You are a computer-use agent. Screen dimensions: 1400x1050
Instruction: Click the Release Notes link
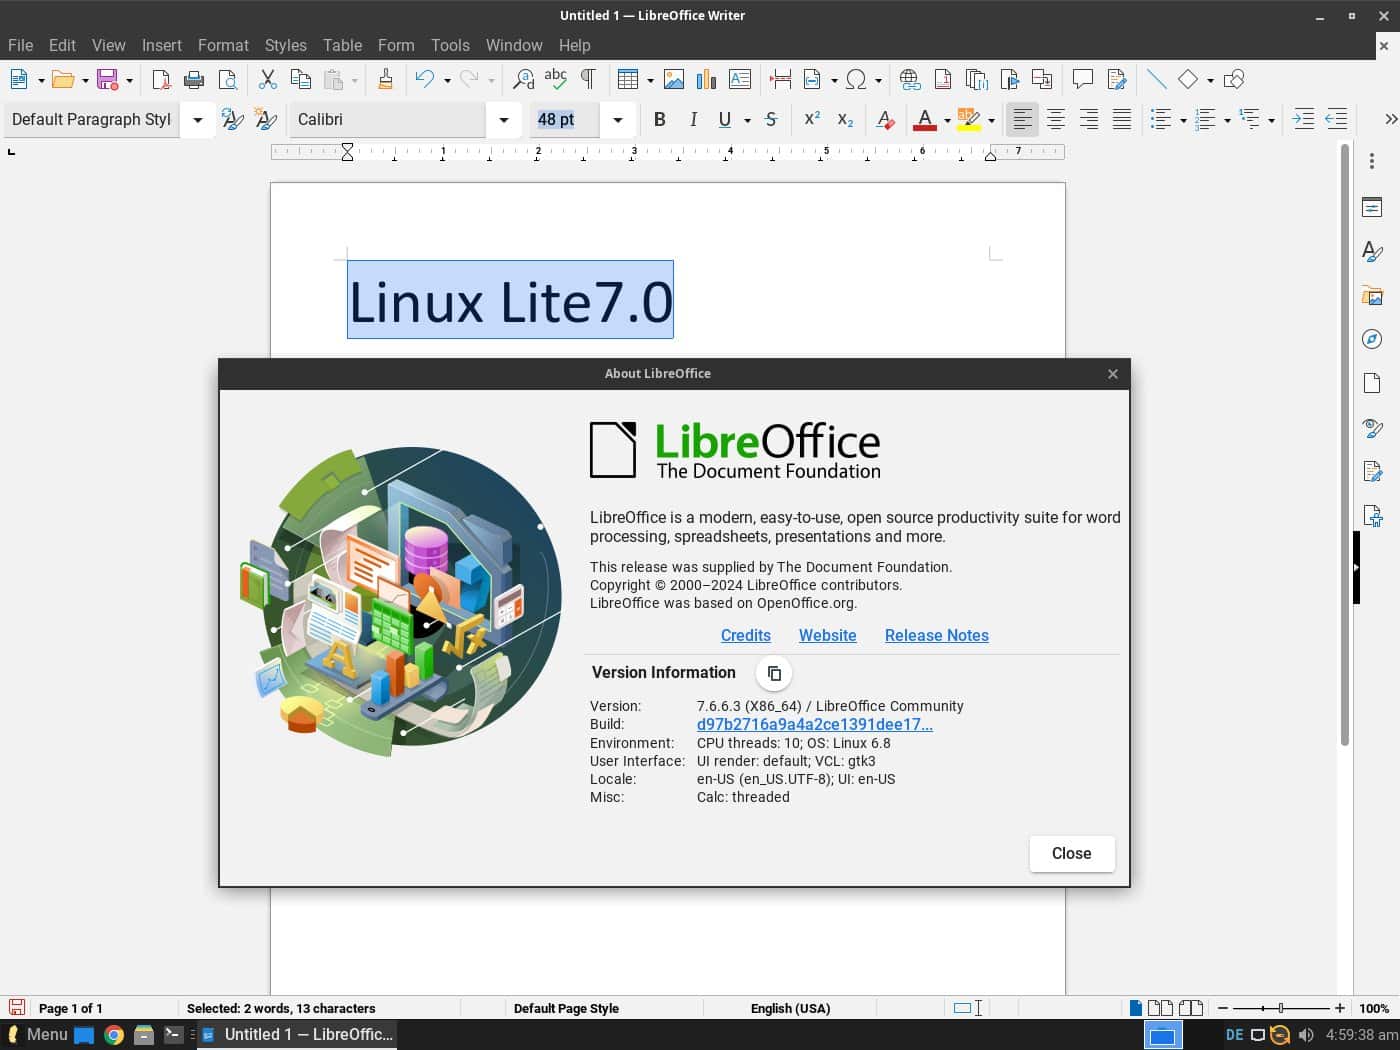[936, 635]
